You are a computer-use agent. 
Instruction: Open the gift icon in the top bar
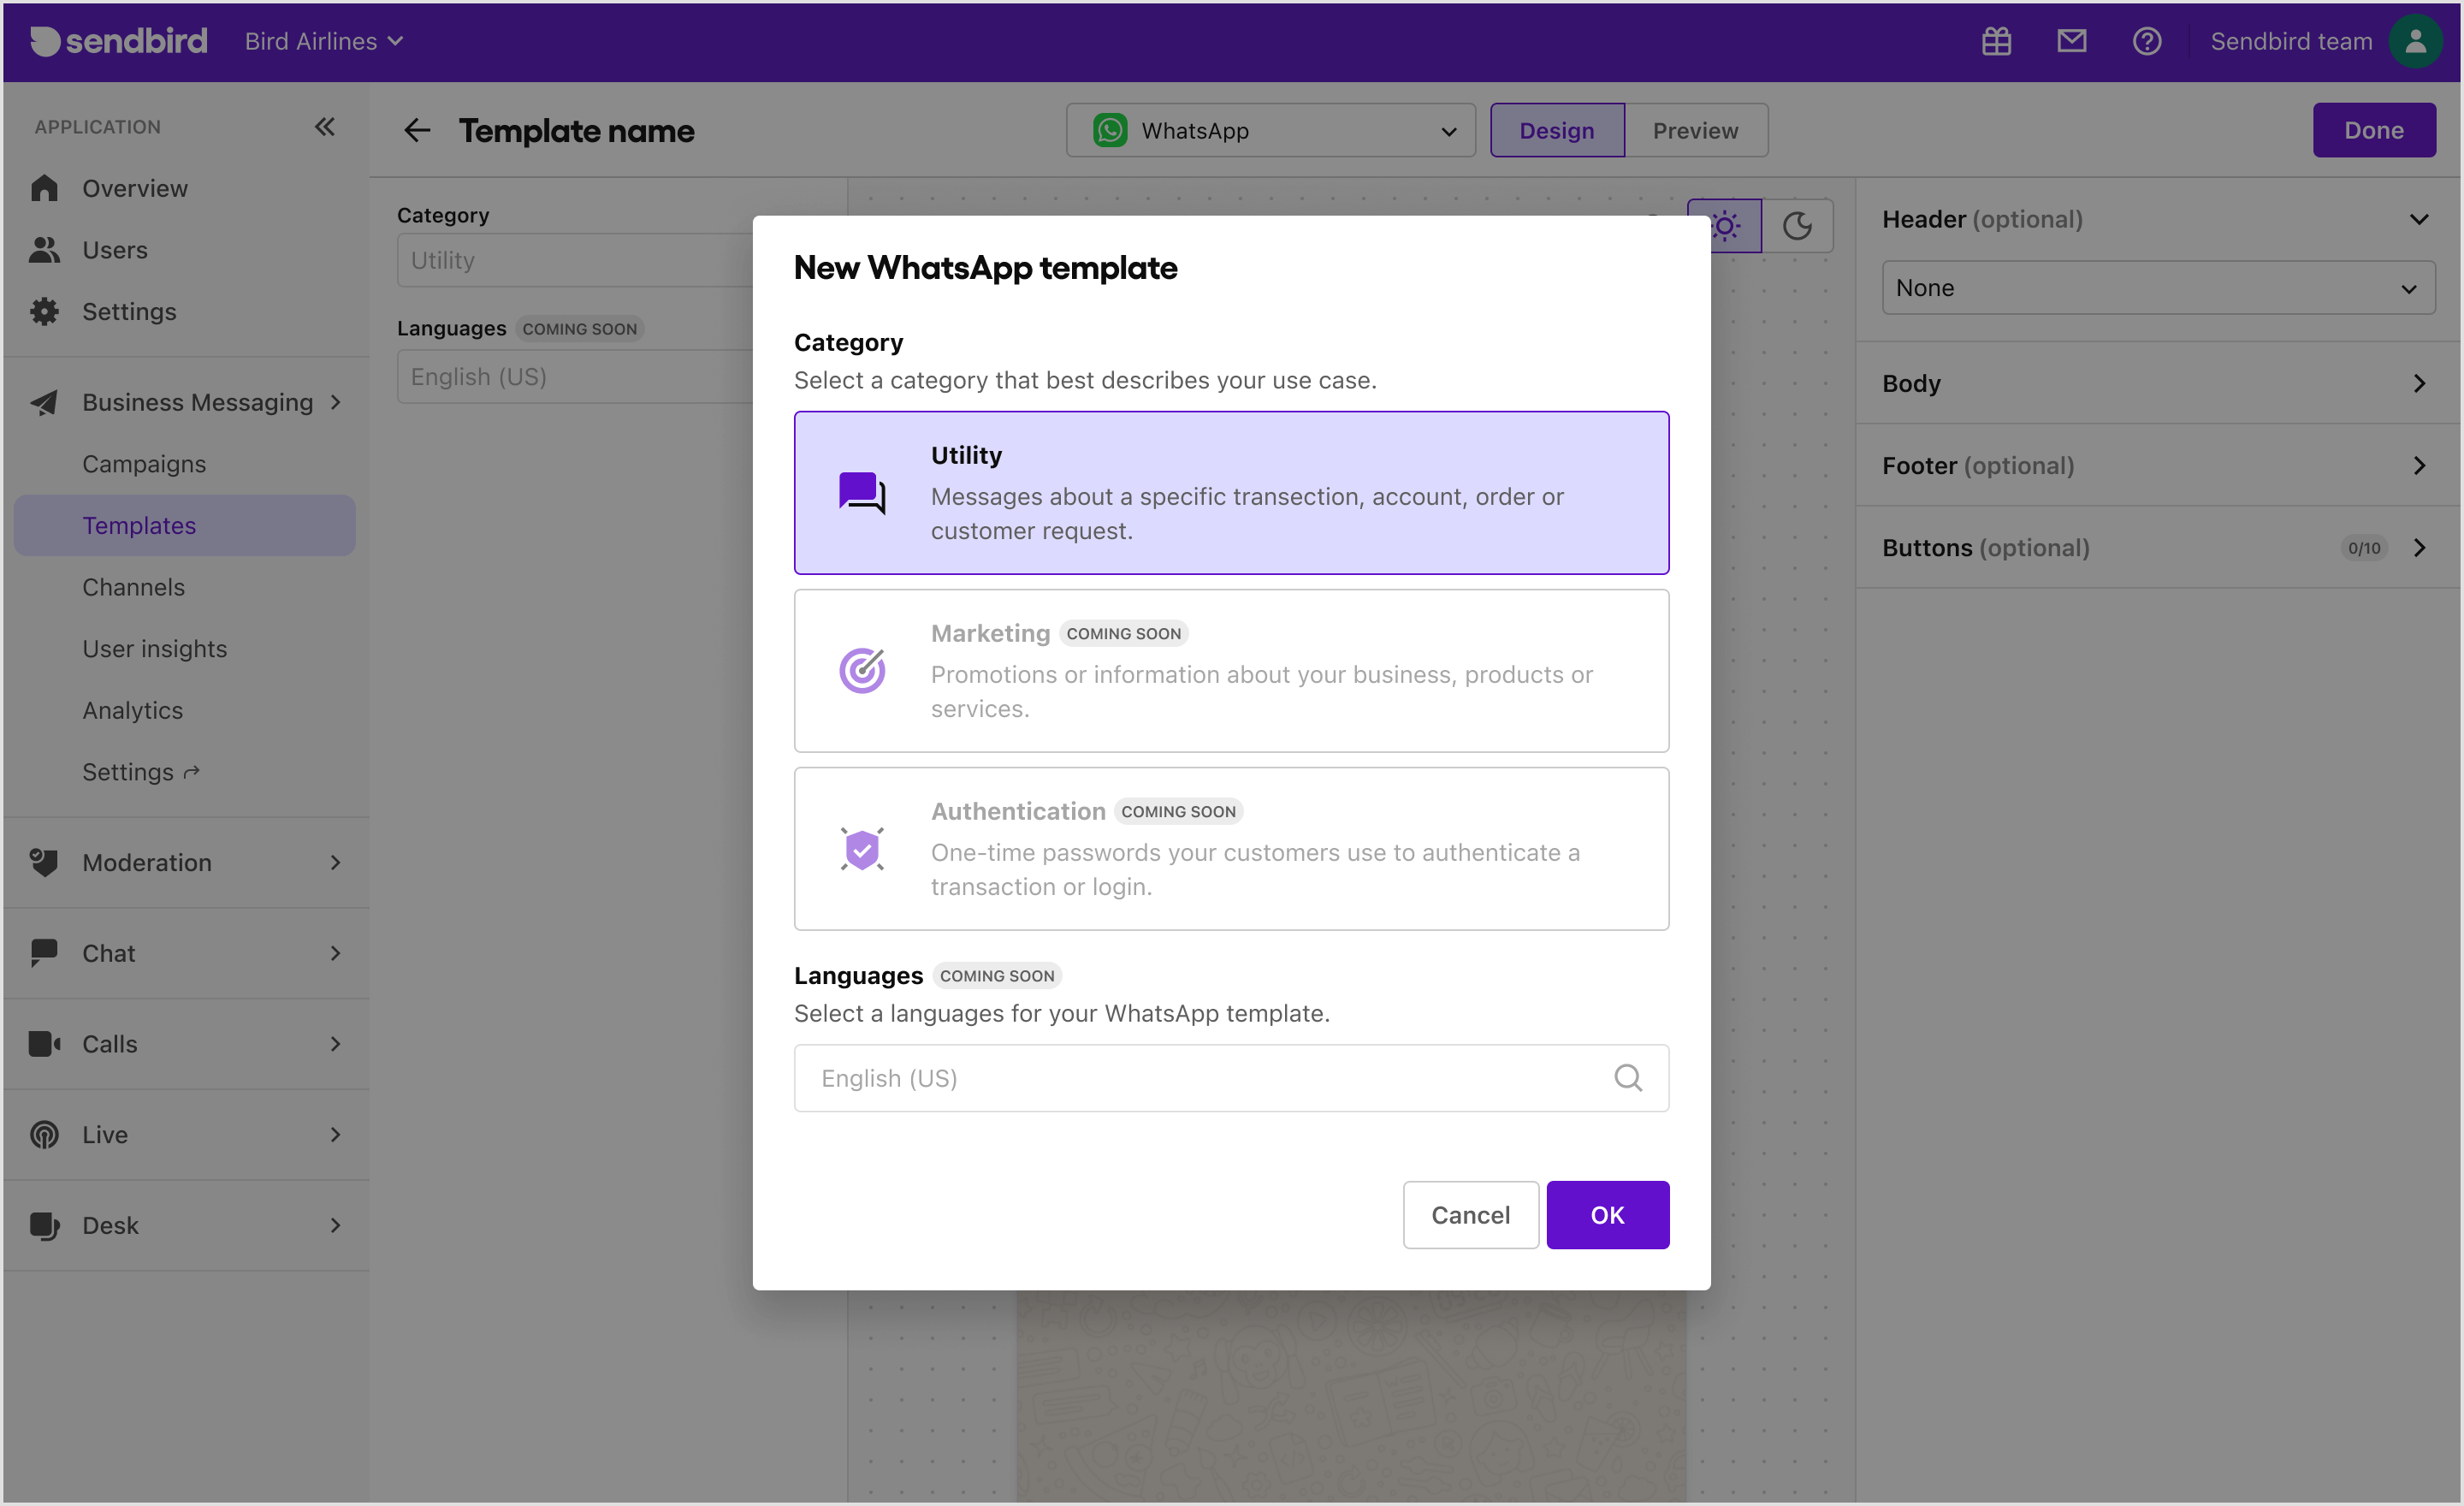(x=1995, y=41)
